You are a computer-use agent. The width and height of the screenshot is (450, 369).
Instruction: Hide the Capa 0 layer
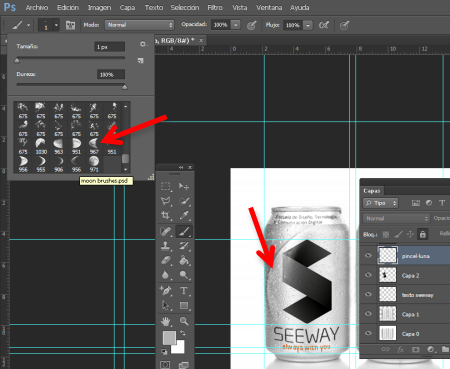click(x=368, y=333)
